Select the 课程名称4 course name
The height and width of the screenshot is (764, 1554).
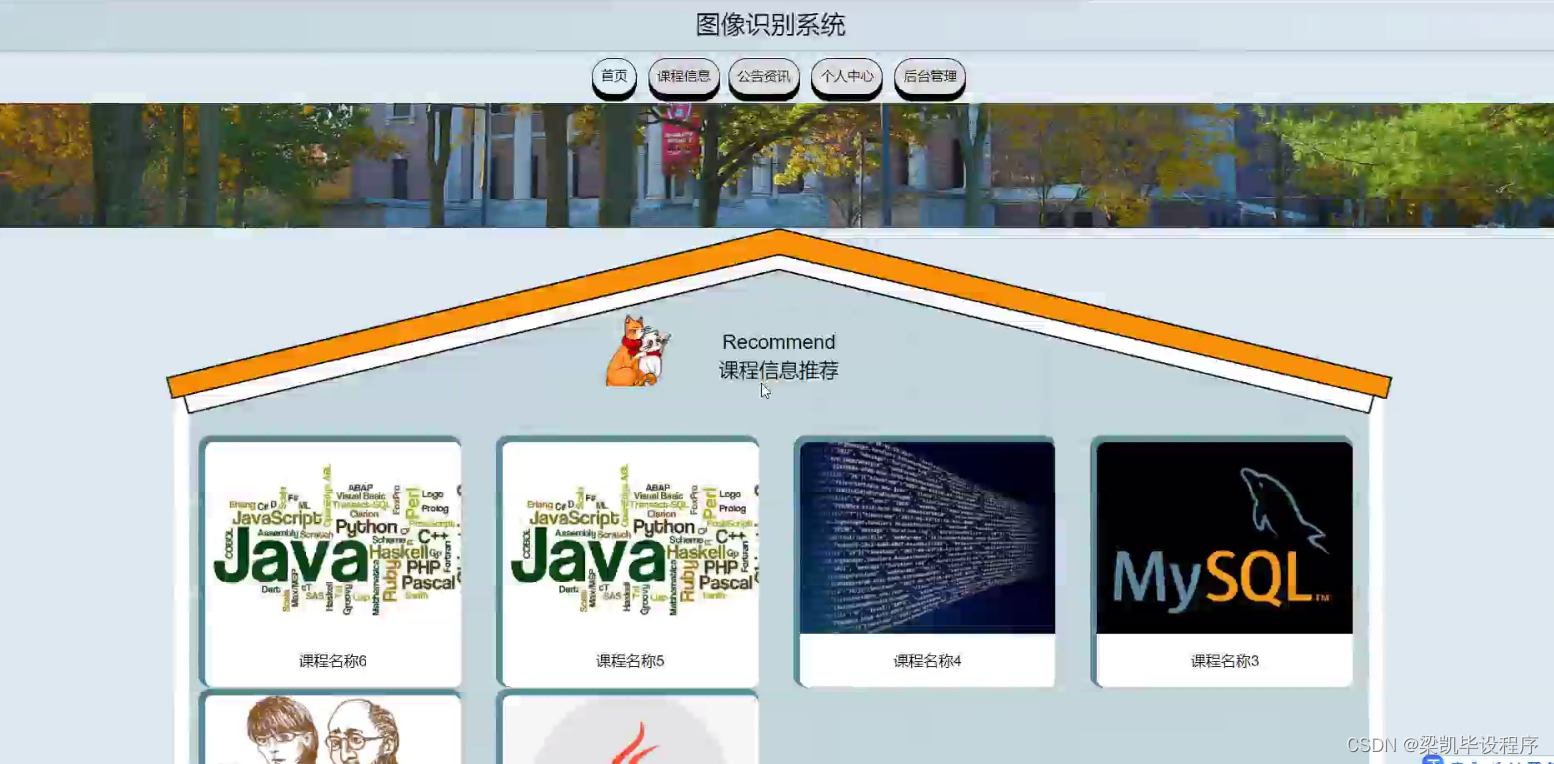point(924,661)
